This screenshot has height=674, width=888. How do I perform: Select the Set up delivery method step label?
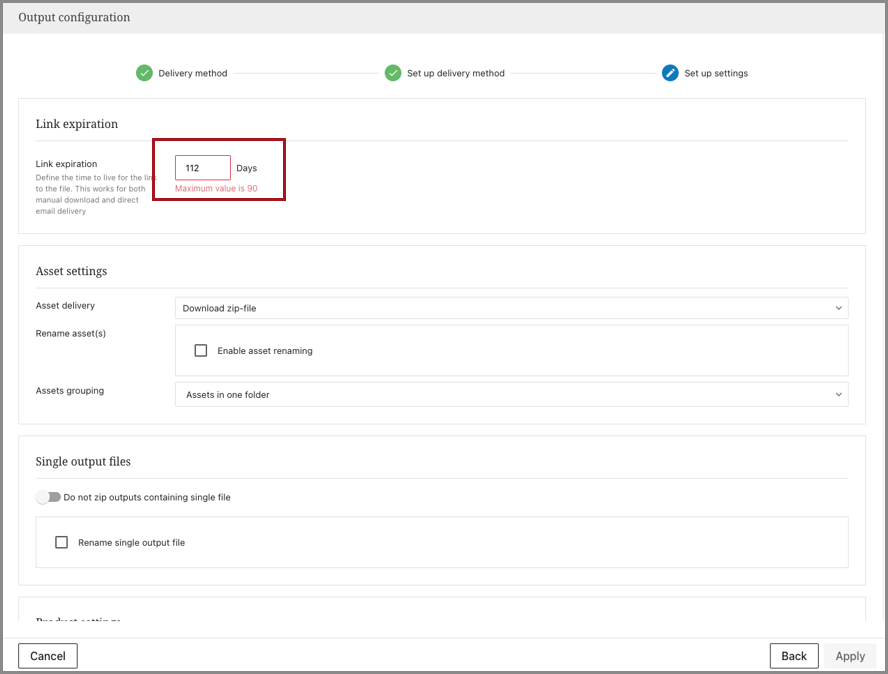[455, 73]
